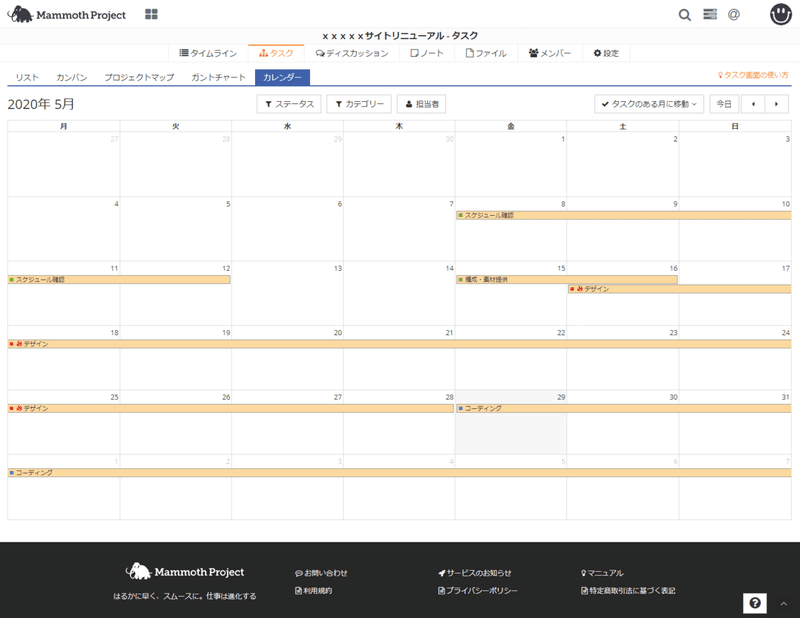The width and height of the screenshot is (800, 618).
Task: Open お問い合わせ footer link
Action: point(321,573)
